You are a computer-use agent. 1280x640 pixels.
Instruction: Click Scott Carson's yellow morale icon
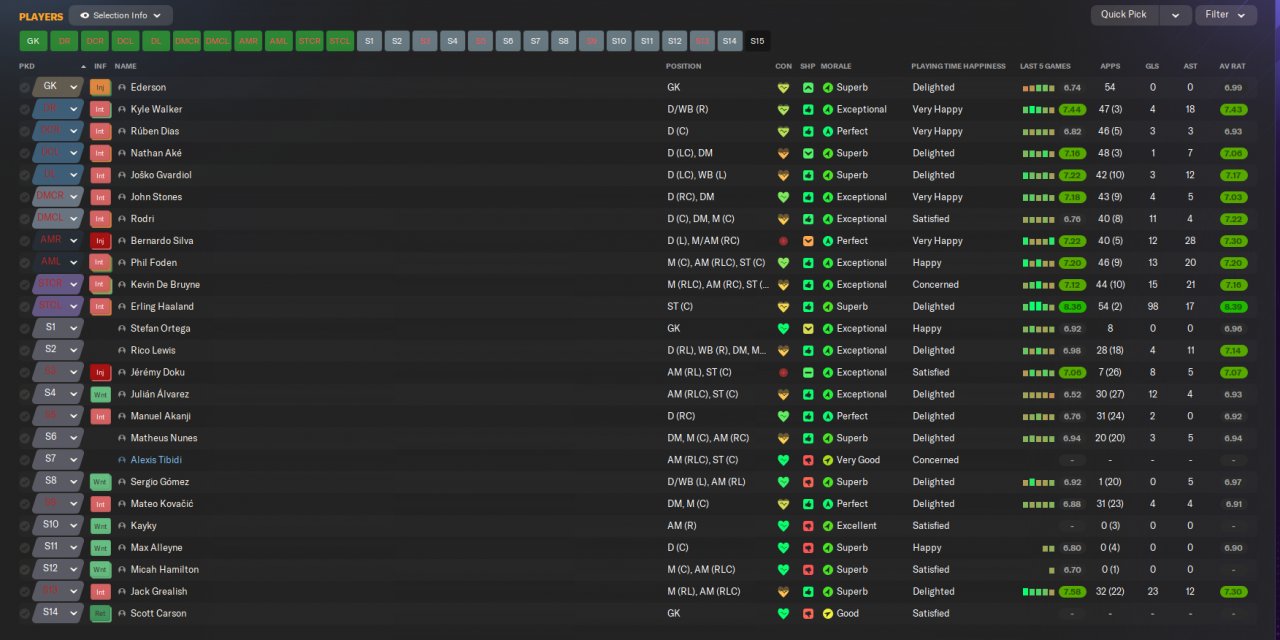(828, 613)
